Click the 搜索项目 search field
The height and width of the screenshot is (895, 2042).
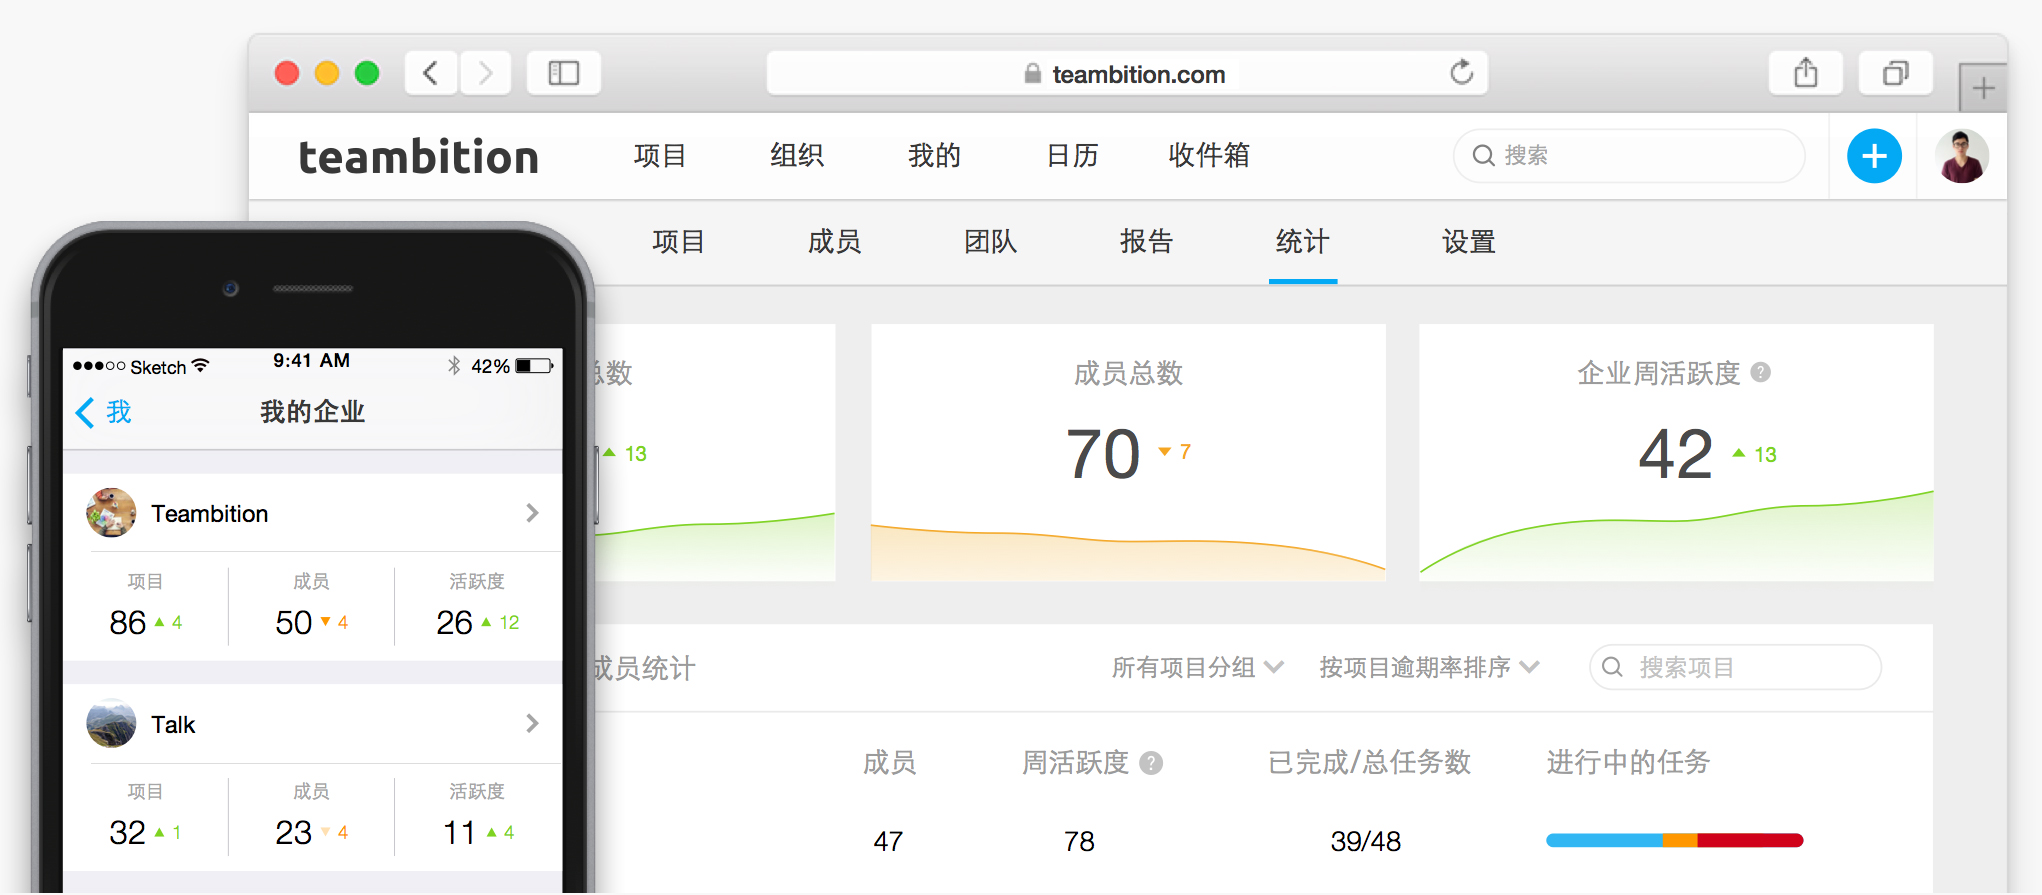1735,667
